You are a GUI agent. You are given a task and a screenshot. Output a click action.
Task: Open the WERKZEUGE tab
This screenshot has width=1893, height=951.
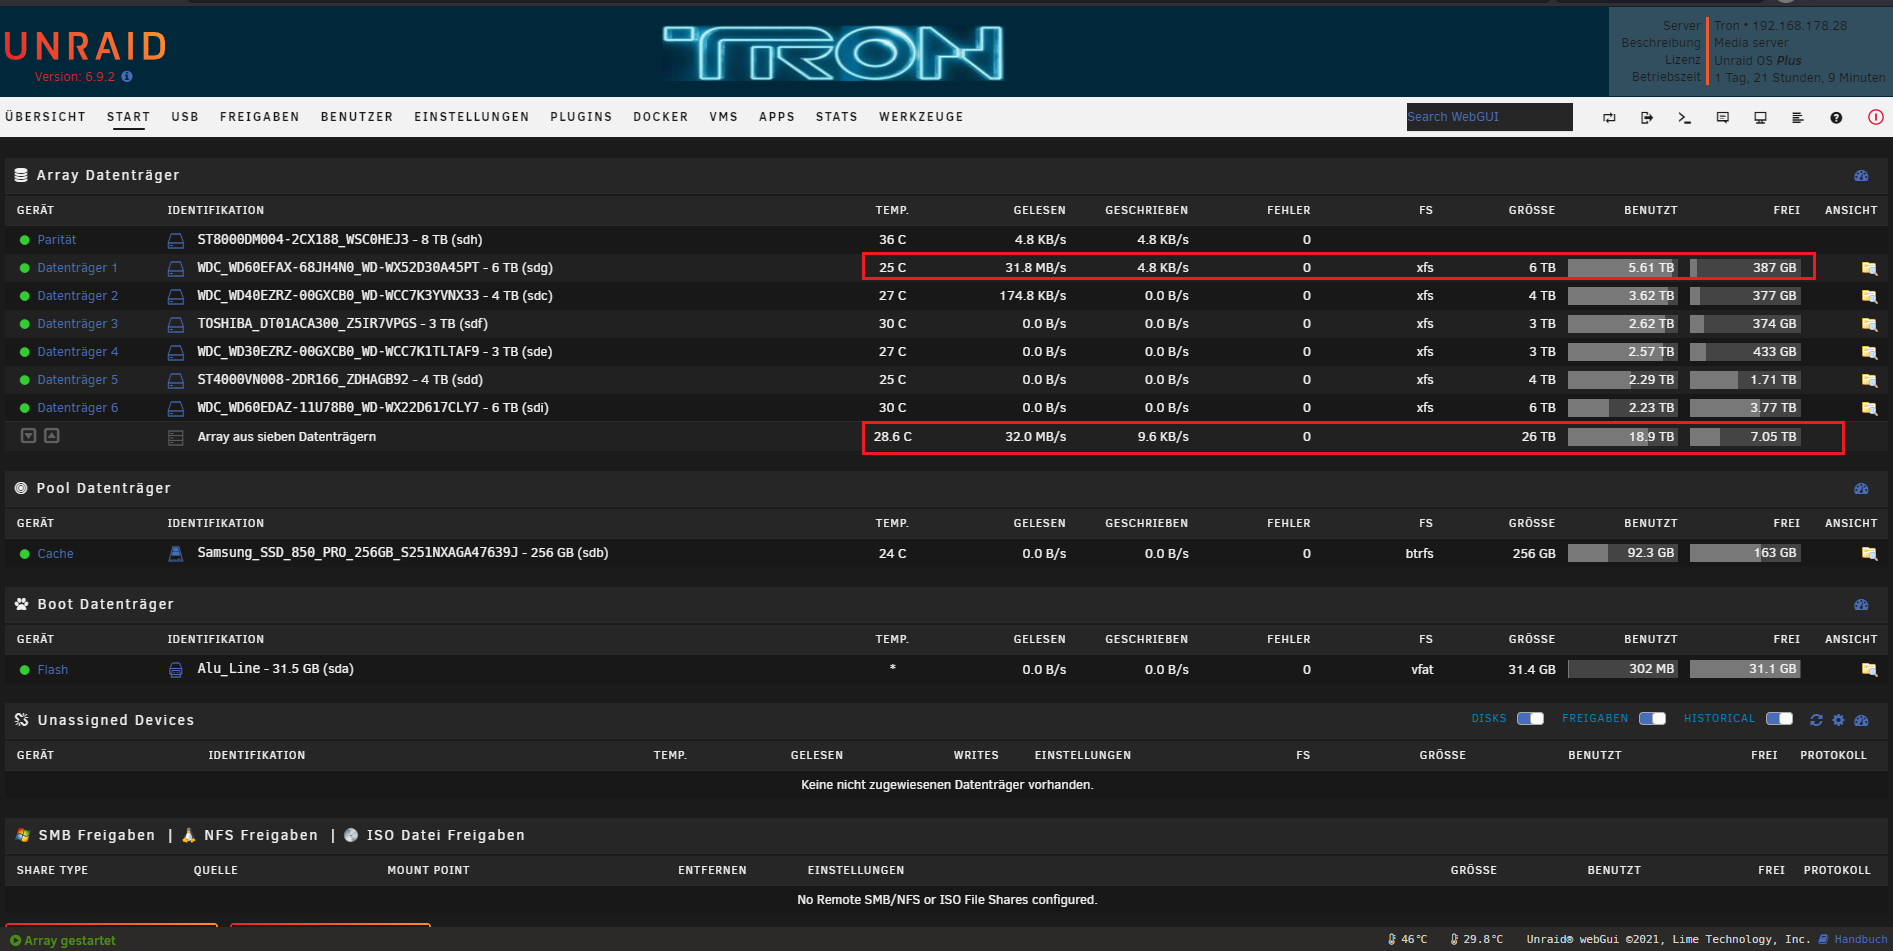pyautogui.click(x=921, y=117)
